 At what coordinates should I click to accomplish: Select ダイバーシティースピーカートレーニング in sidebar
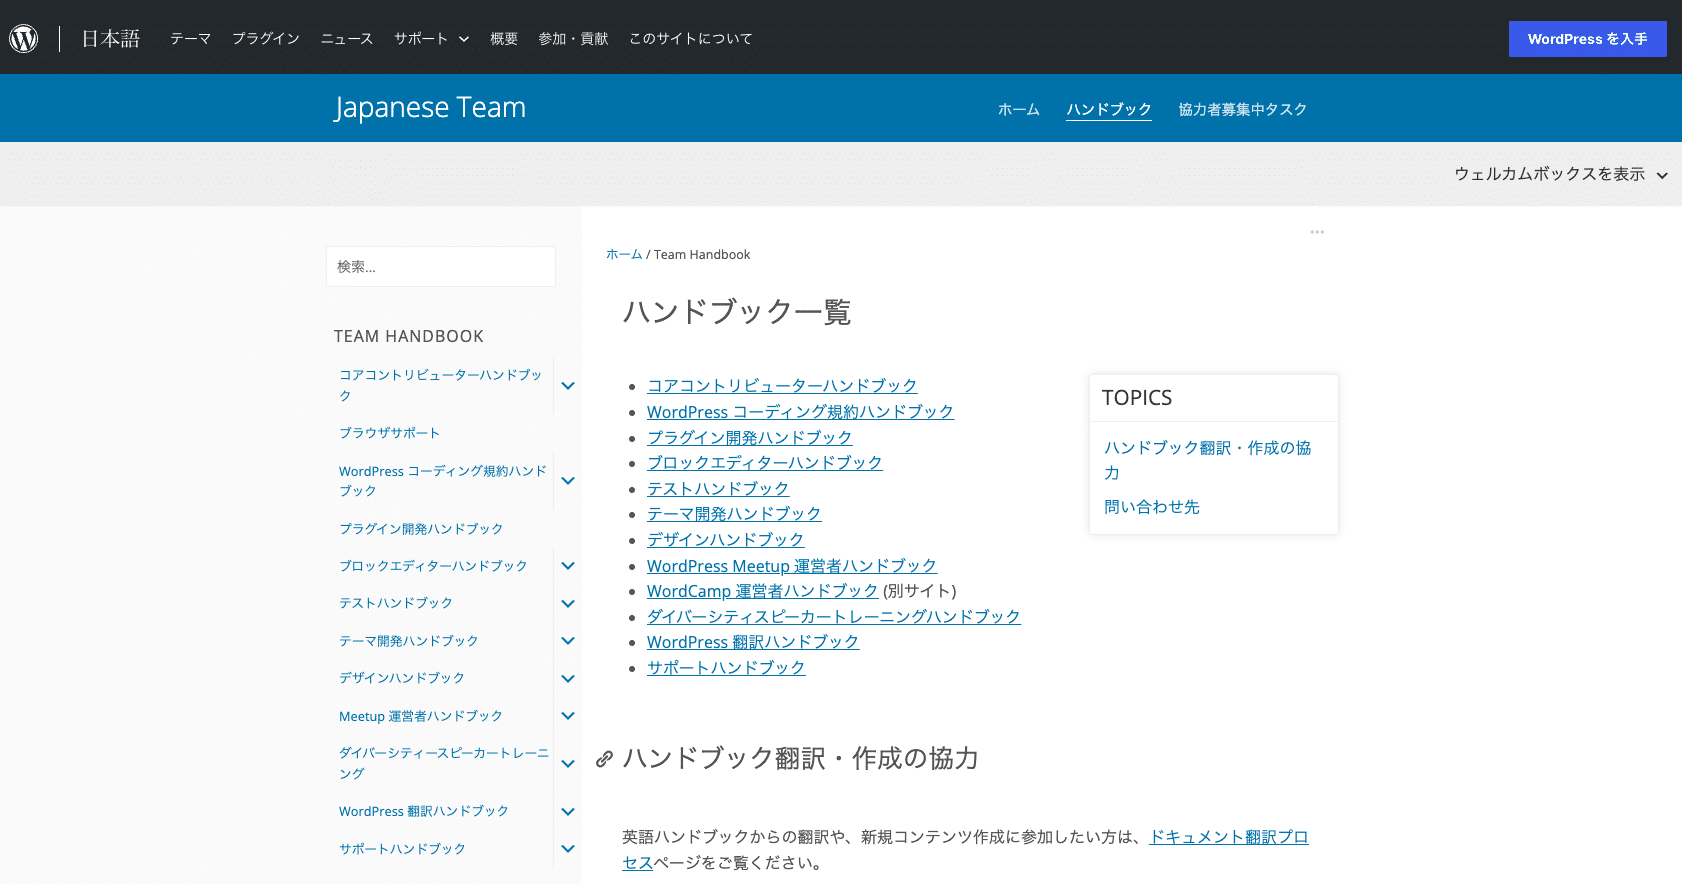point(444,763)
